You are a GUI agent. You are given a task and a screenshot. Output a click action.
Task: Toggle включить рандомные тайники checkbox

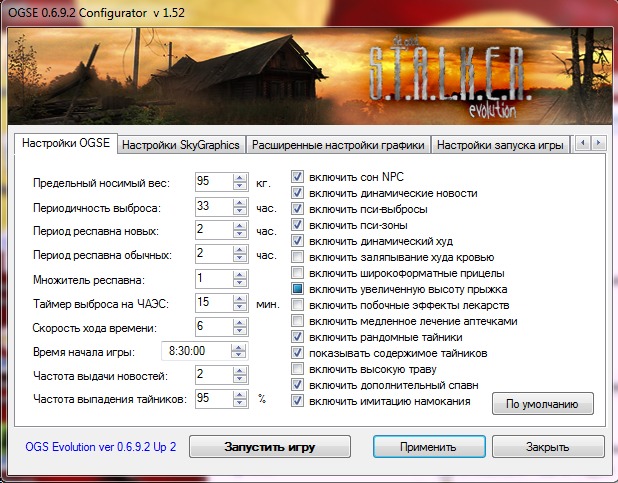coord(297,337)
